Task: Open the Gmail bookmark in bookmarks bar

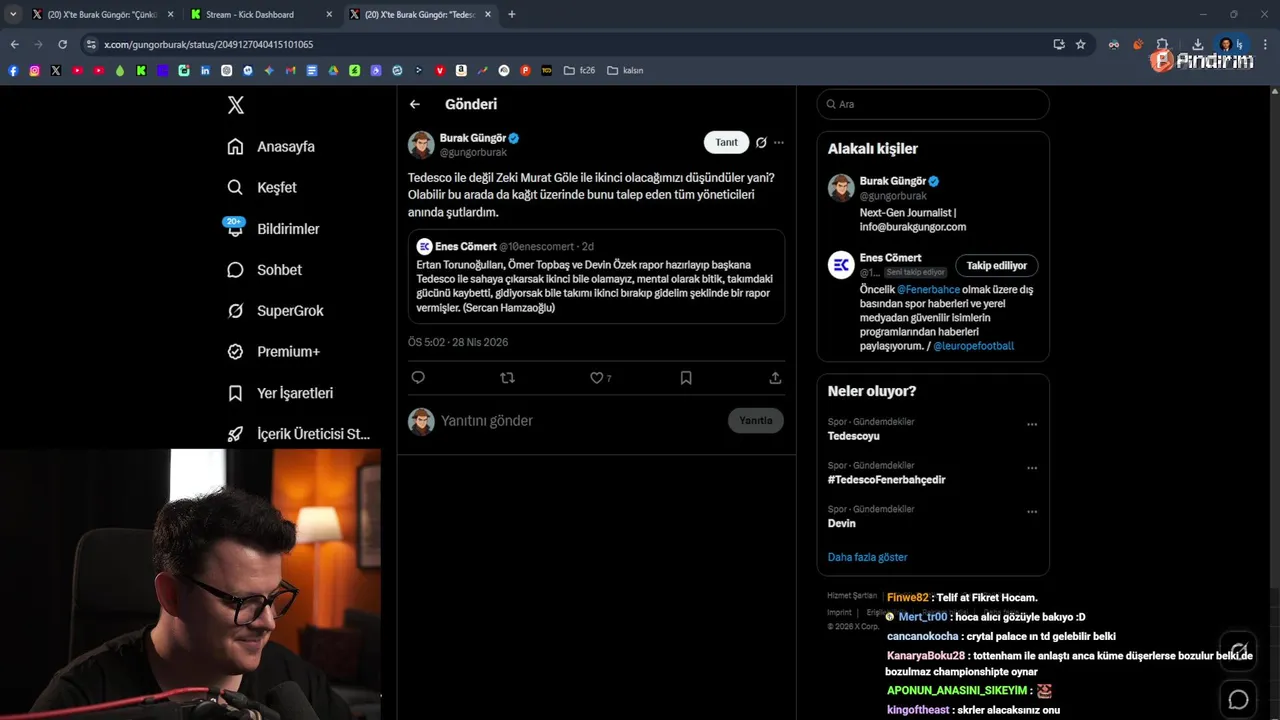Action: [x=291, y=71]
